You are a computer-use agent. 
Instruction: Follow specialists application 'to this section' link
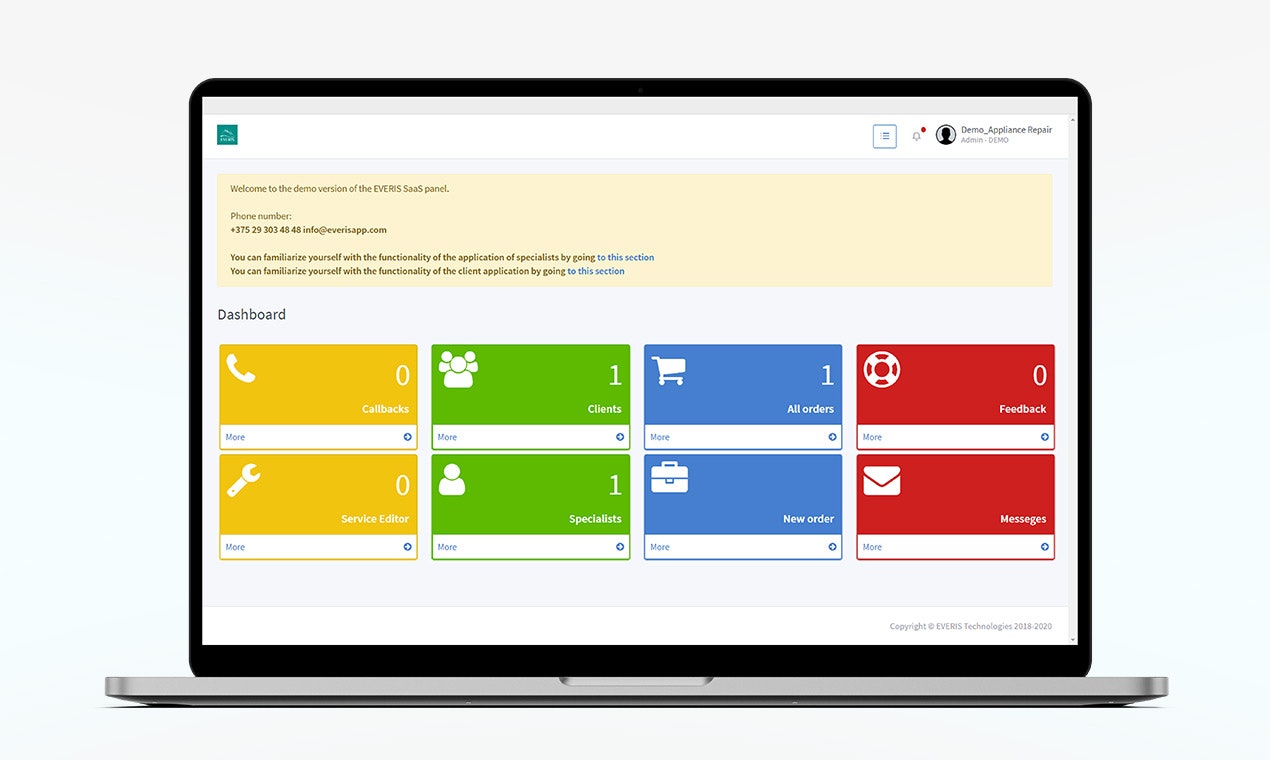(x=626, y=257)
